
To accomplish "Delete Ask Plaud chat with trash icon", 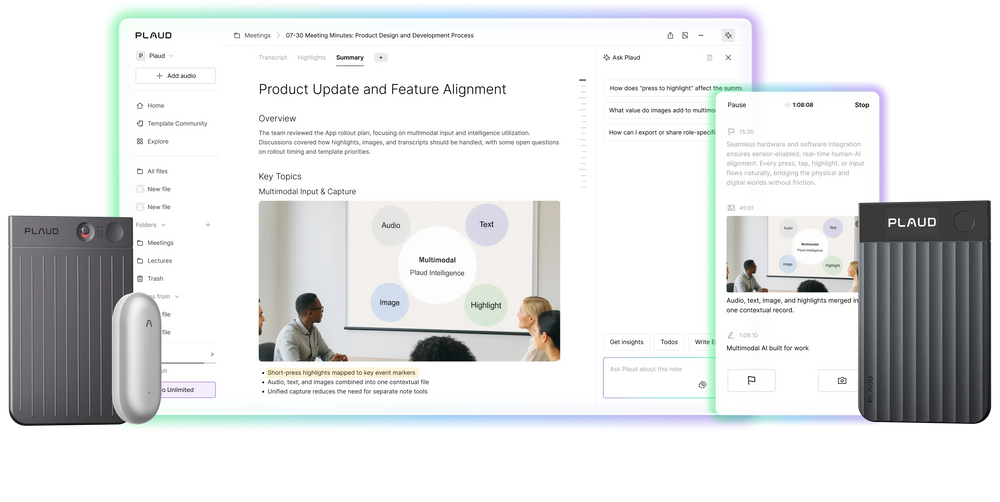I will (x=709, y=58).
